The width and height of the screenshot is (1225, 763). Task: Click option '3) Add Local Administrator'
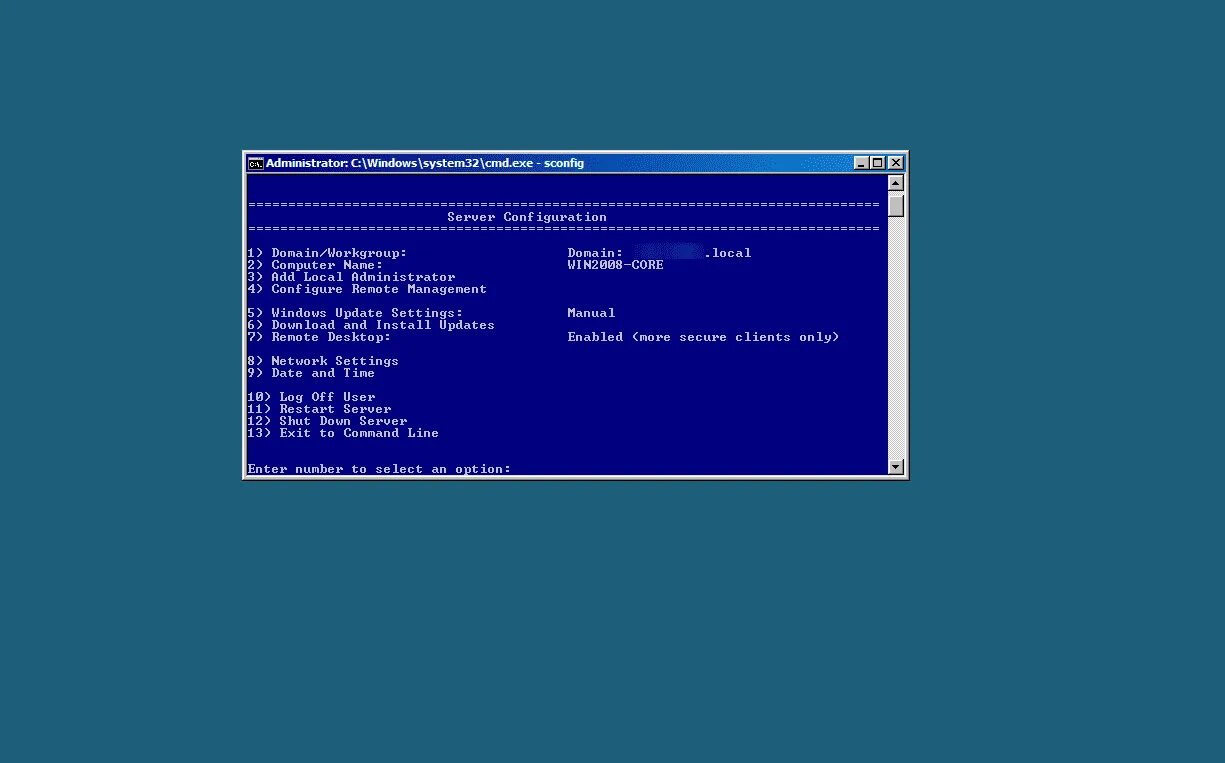click(351, 277)
